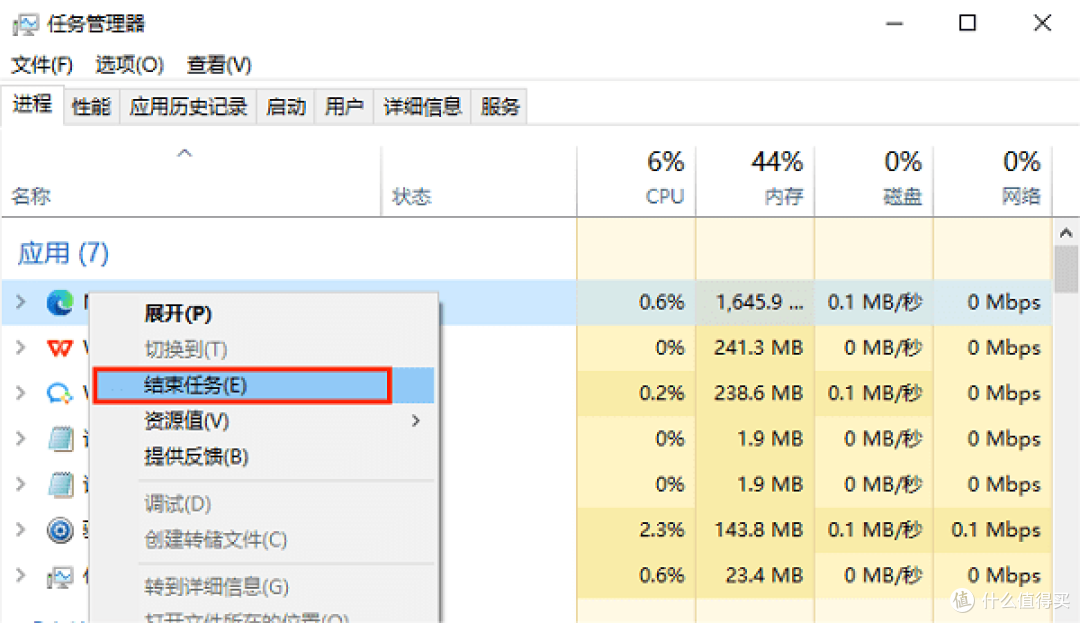Switch to the 服务 tab
Viewport: 1080px width, 623px height.
[500, 107]
